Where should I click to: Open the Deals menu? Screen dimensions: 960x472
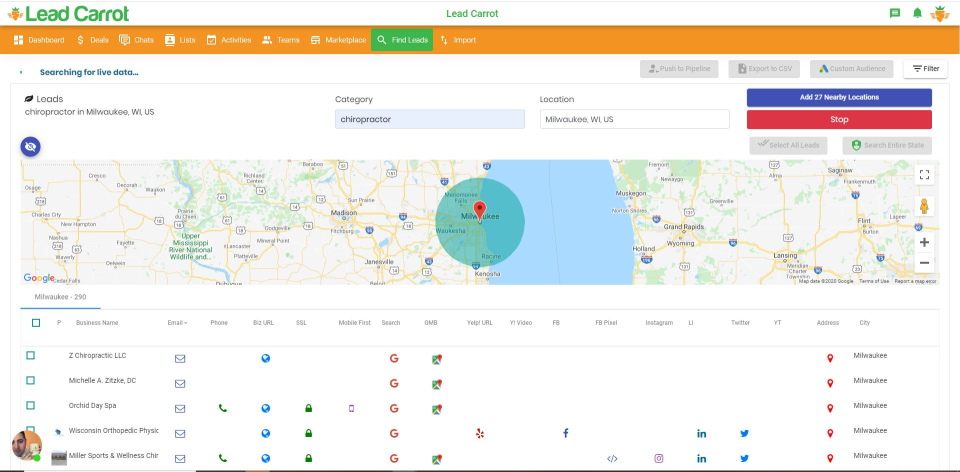click(92, 40)
